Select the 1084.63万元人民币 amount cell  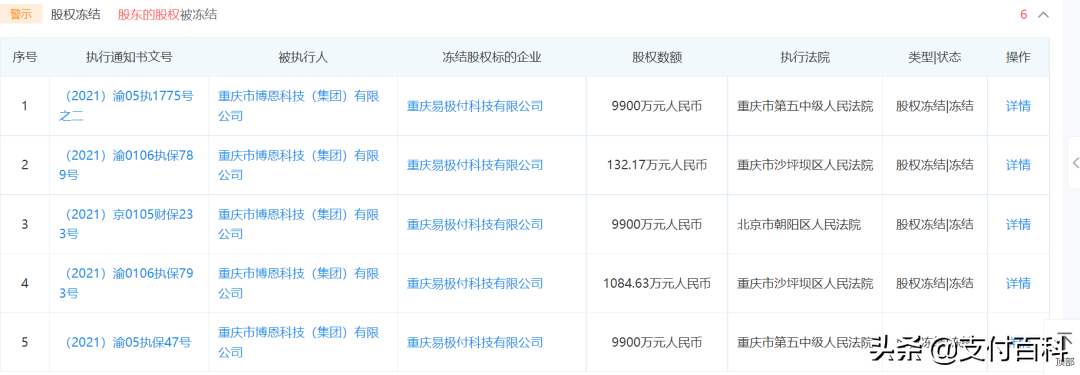point(656,283)
